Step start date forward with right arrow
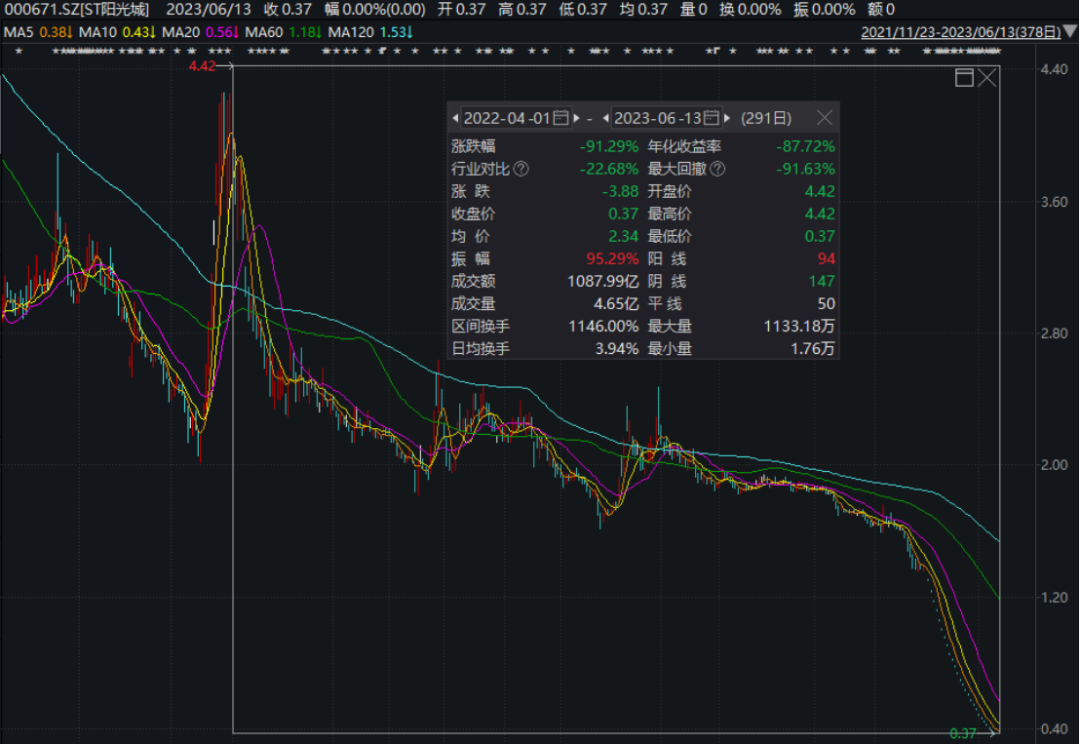This screenshot has height=744, width=1080. pos(576,118)
